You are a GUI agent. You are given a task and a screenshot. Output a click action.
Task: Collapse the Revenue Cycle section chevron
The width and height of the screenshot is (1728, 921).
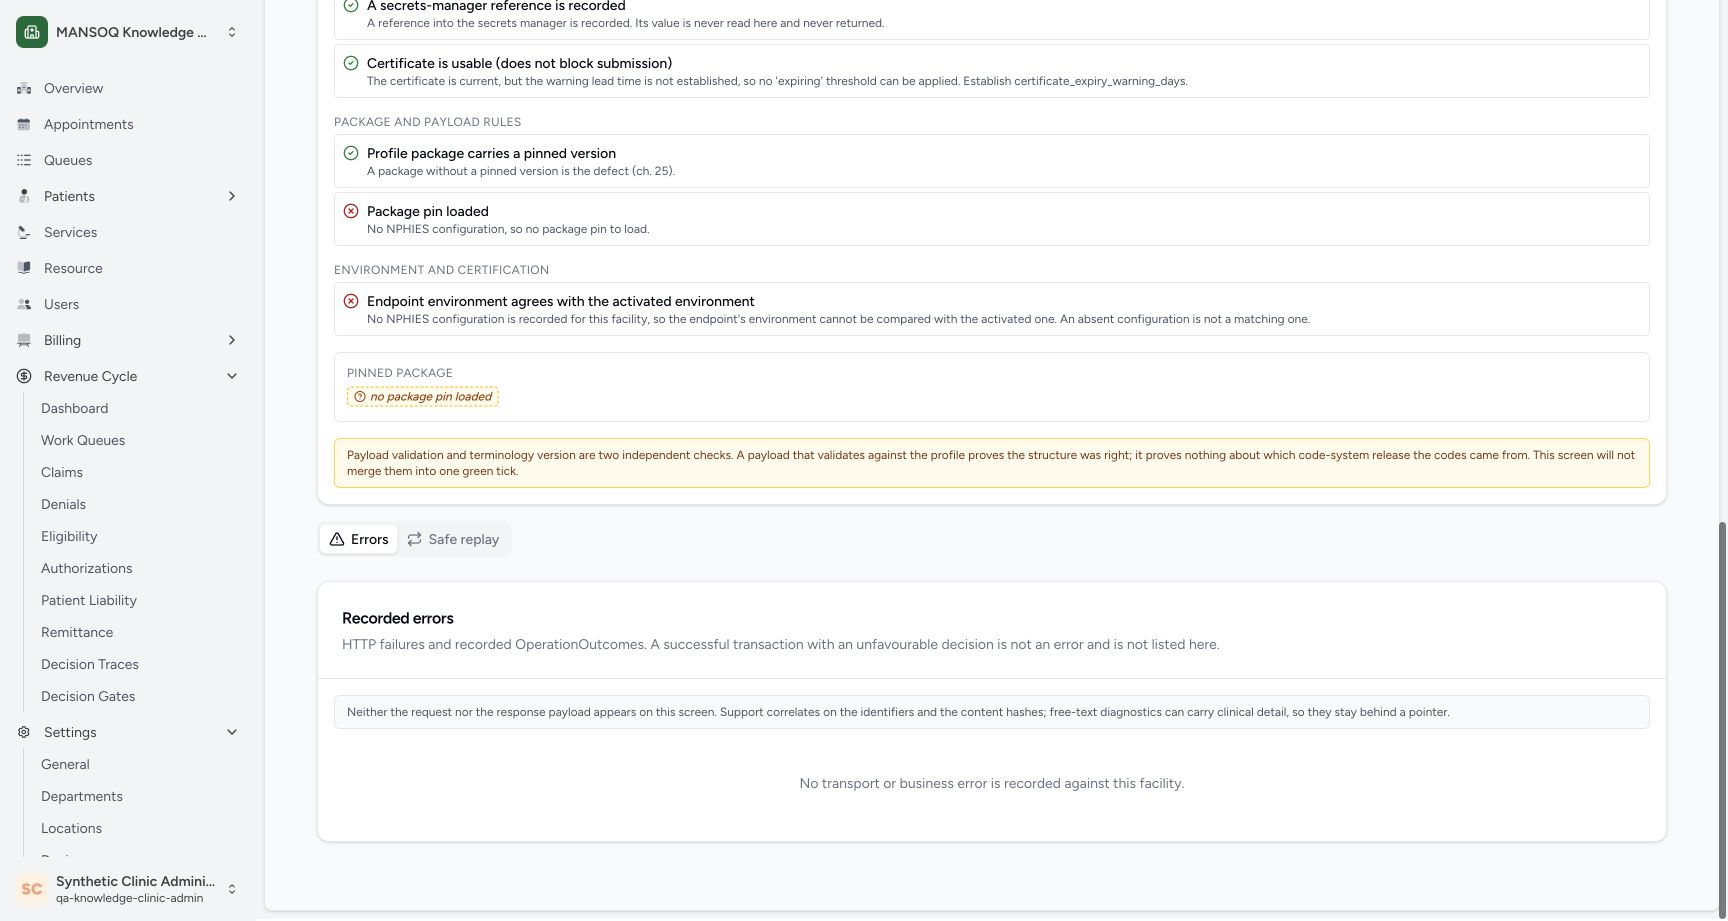click(x=232, y=376)
